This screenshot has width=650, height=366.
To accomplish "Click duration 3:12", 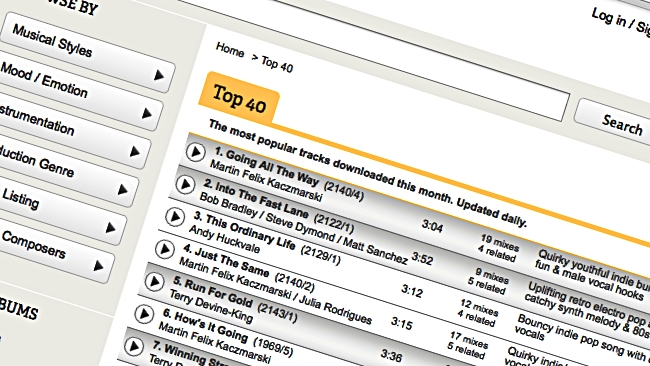I will tap(412, 291).
